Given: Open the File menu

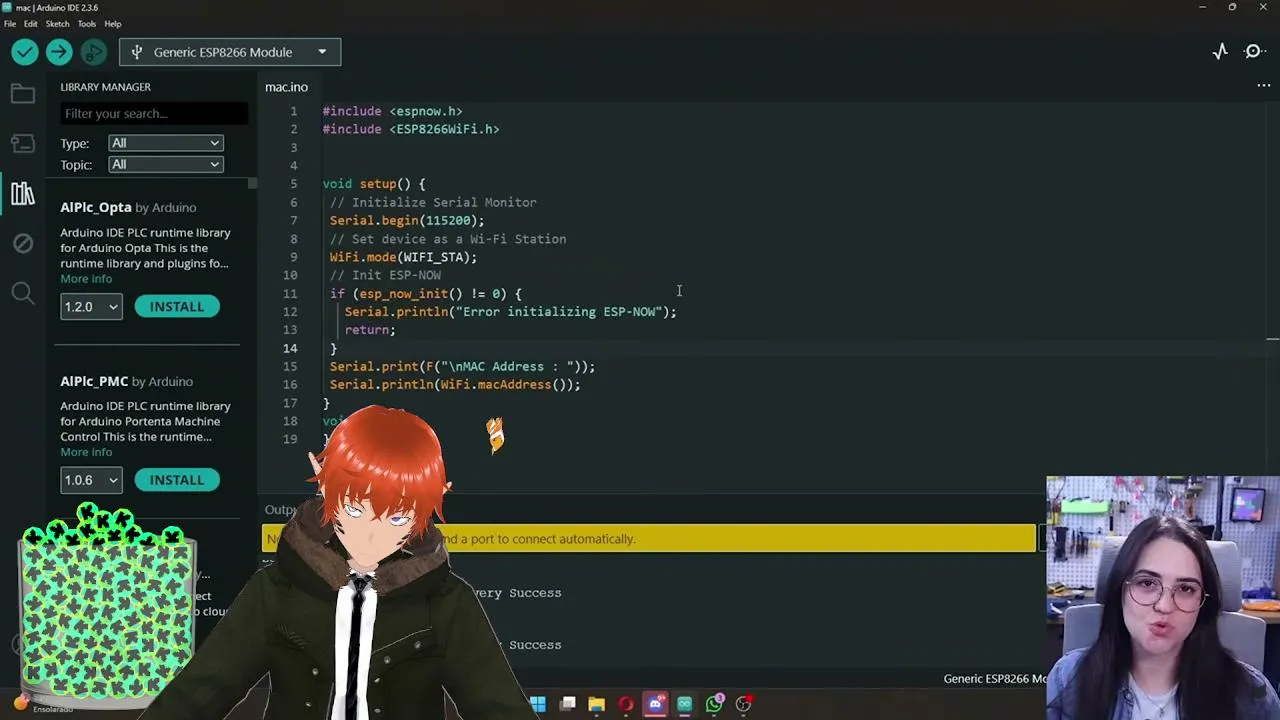Looking at the screenshot, I should (10, 24).
